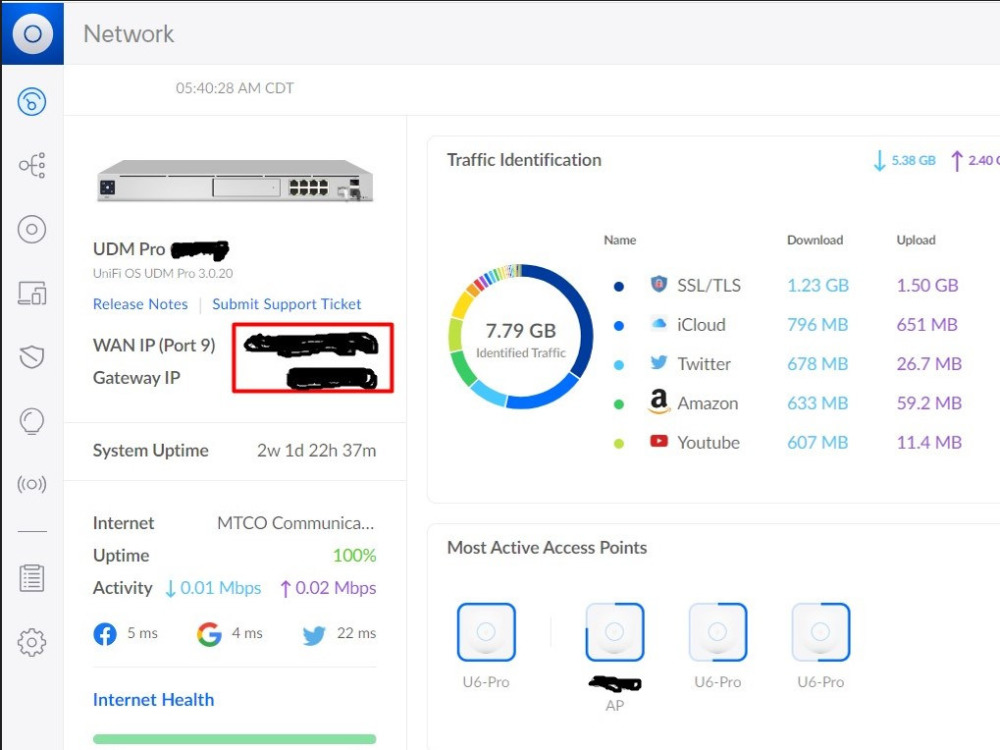Click the green Internet Health progress bar
Image resolution: width=1000 pixels, height=750 pixels.
click(234, 738)
